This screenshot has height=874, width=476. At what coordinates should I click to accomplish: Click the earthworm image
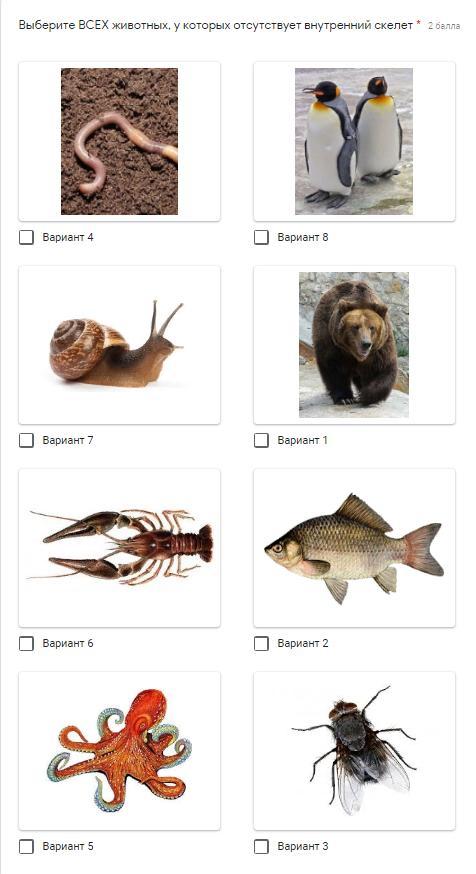click(119, 142)
